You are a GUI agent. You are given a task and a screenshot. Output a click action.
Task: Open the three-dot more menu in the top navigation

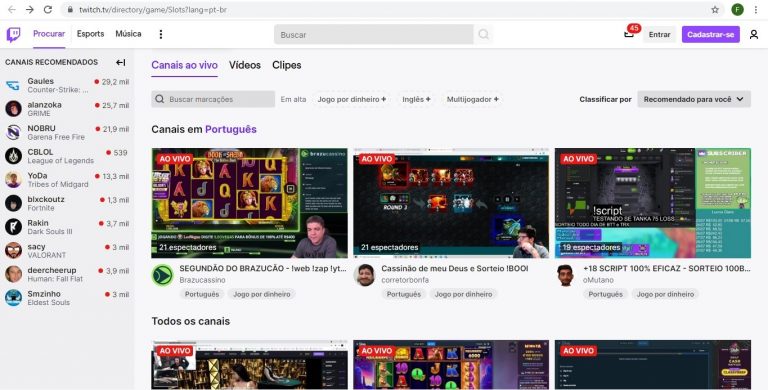pos(161,34)
